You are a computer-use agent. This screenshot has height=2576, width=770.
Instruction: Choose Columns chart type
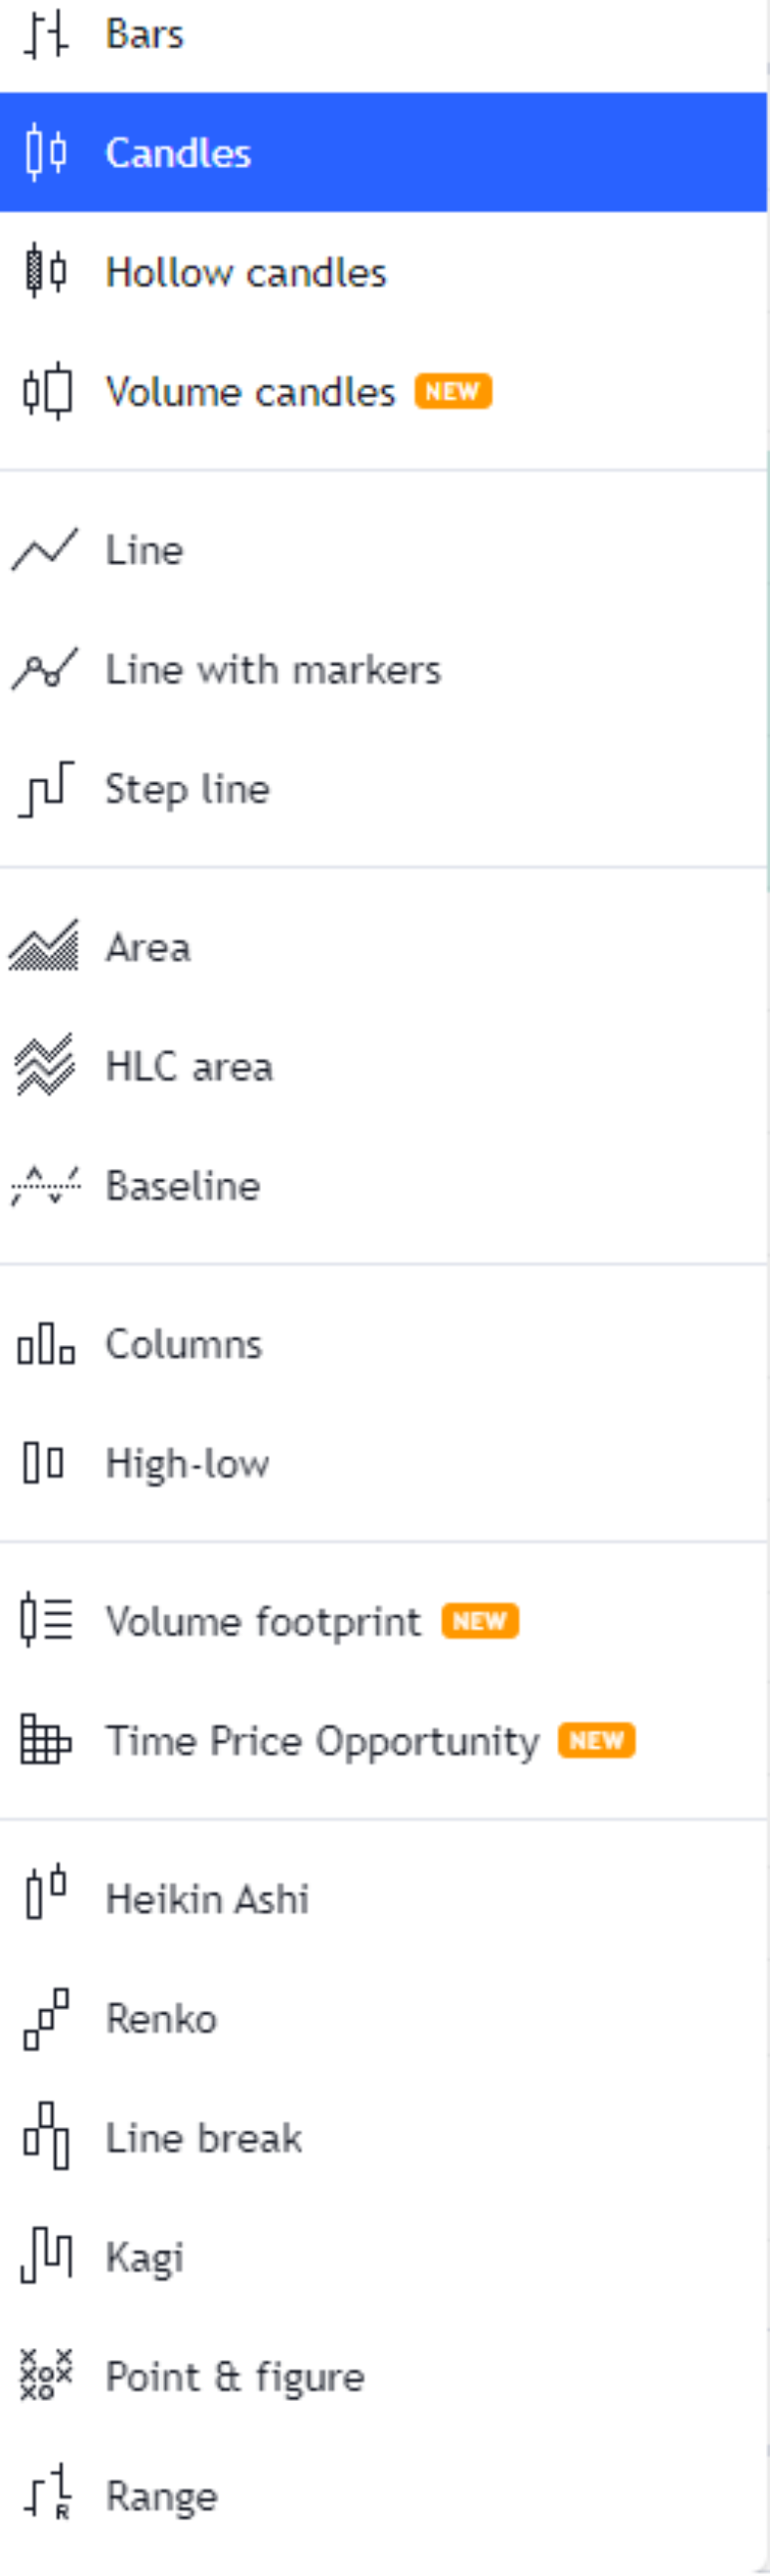click(x=184, y=1344)
